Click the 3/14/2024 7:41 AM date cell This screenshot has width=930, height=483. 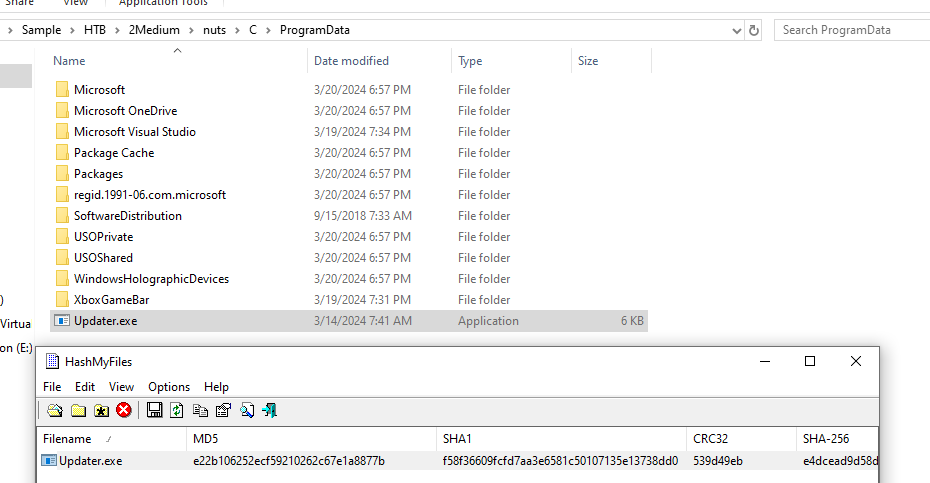pos(363,321)
